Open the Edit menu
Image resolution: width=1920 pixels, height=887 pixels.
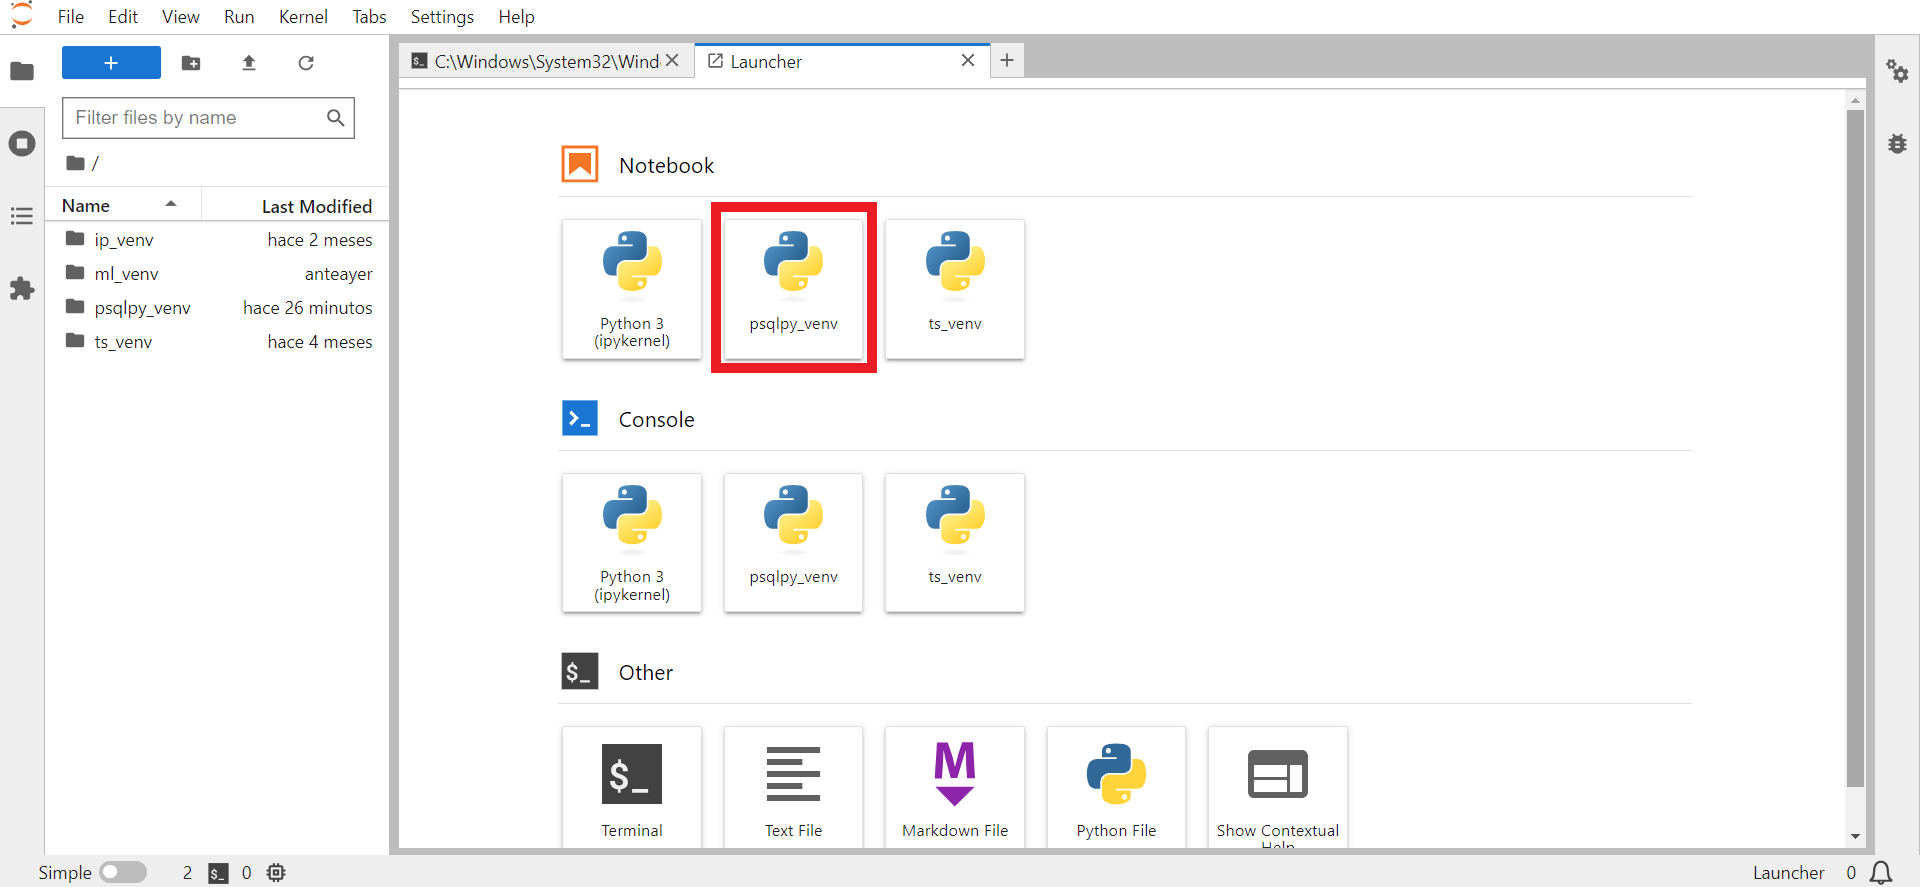click(x=123, y=17)
